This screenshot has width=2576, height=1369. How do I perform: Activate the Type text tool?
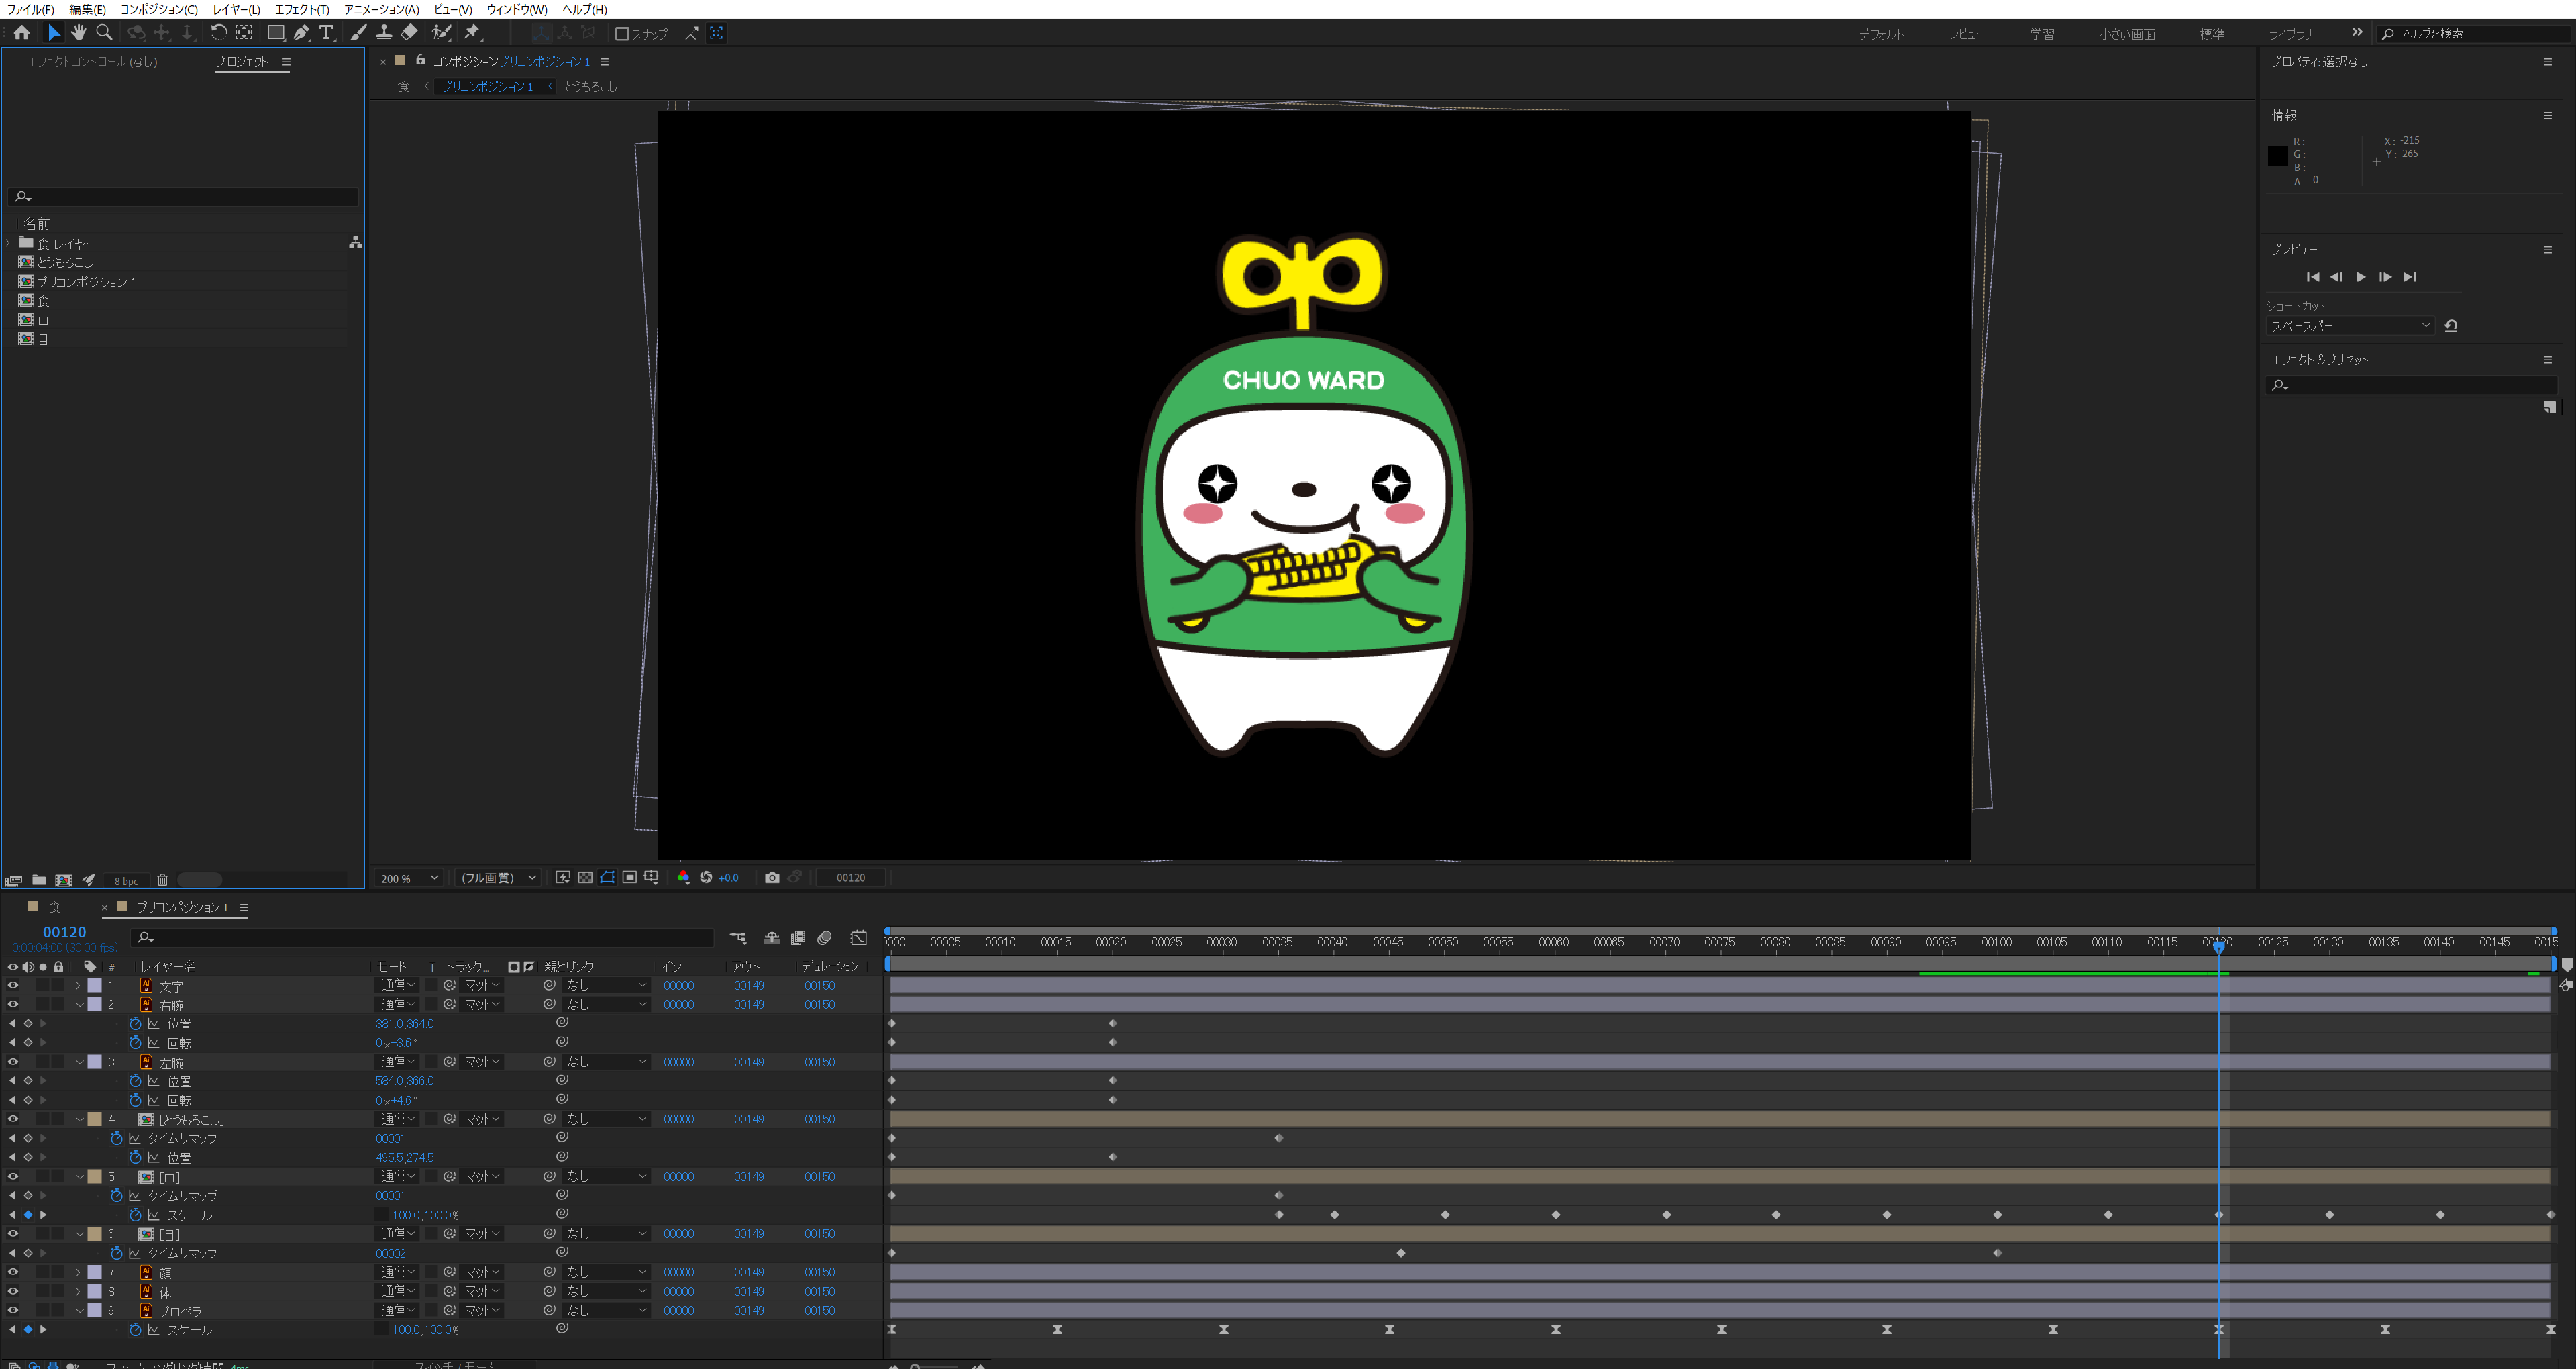click(326, 33)
